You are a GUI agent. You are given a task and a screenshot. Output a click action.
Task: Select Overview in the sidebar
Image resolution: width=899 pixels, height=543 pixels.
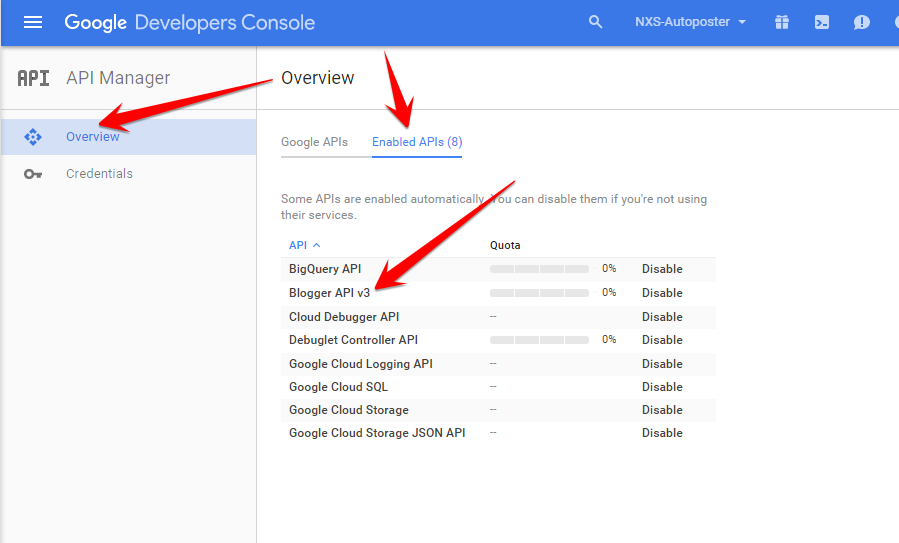[128, 137]
